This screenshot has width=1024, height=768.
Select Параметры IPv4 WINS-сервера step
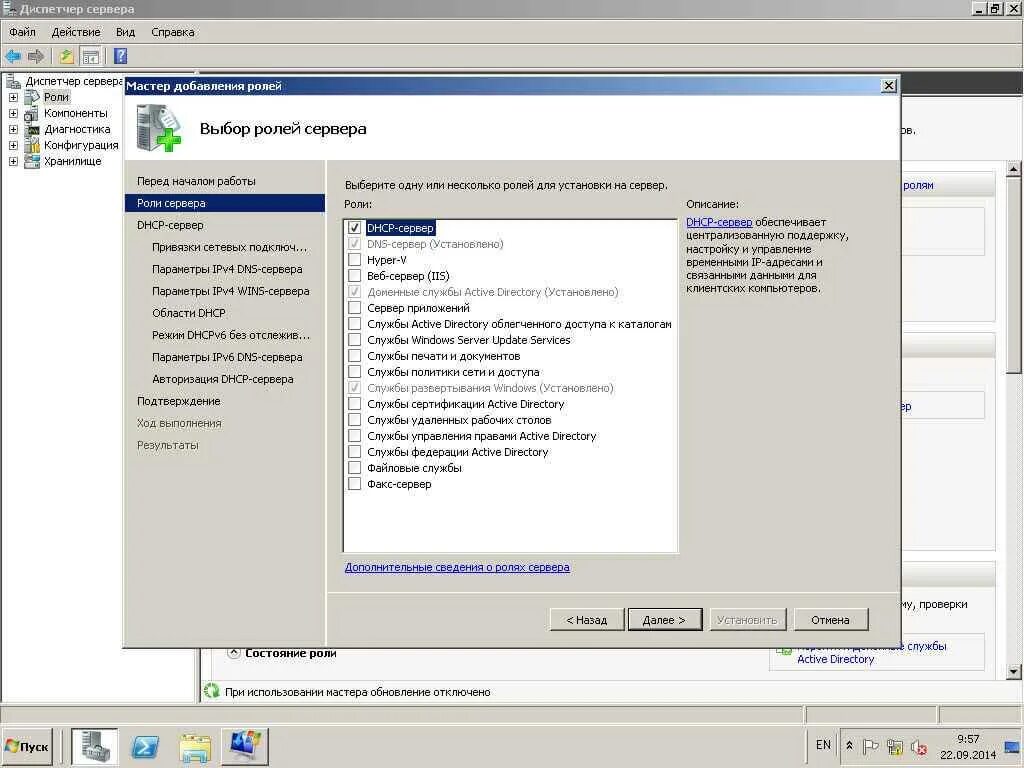point(231,291)
